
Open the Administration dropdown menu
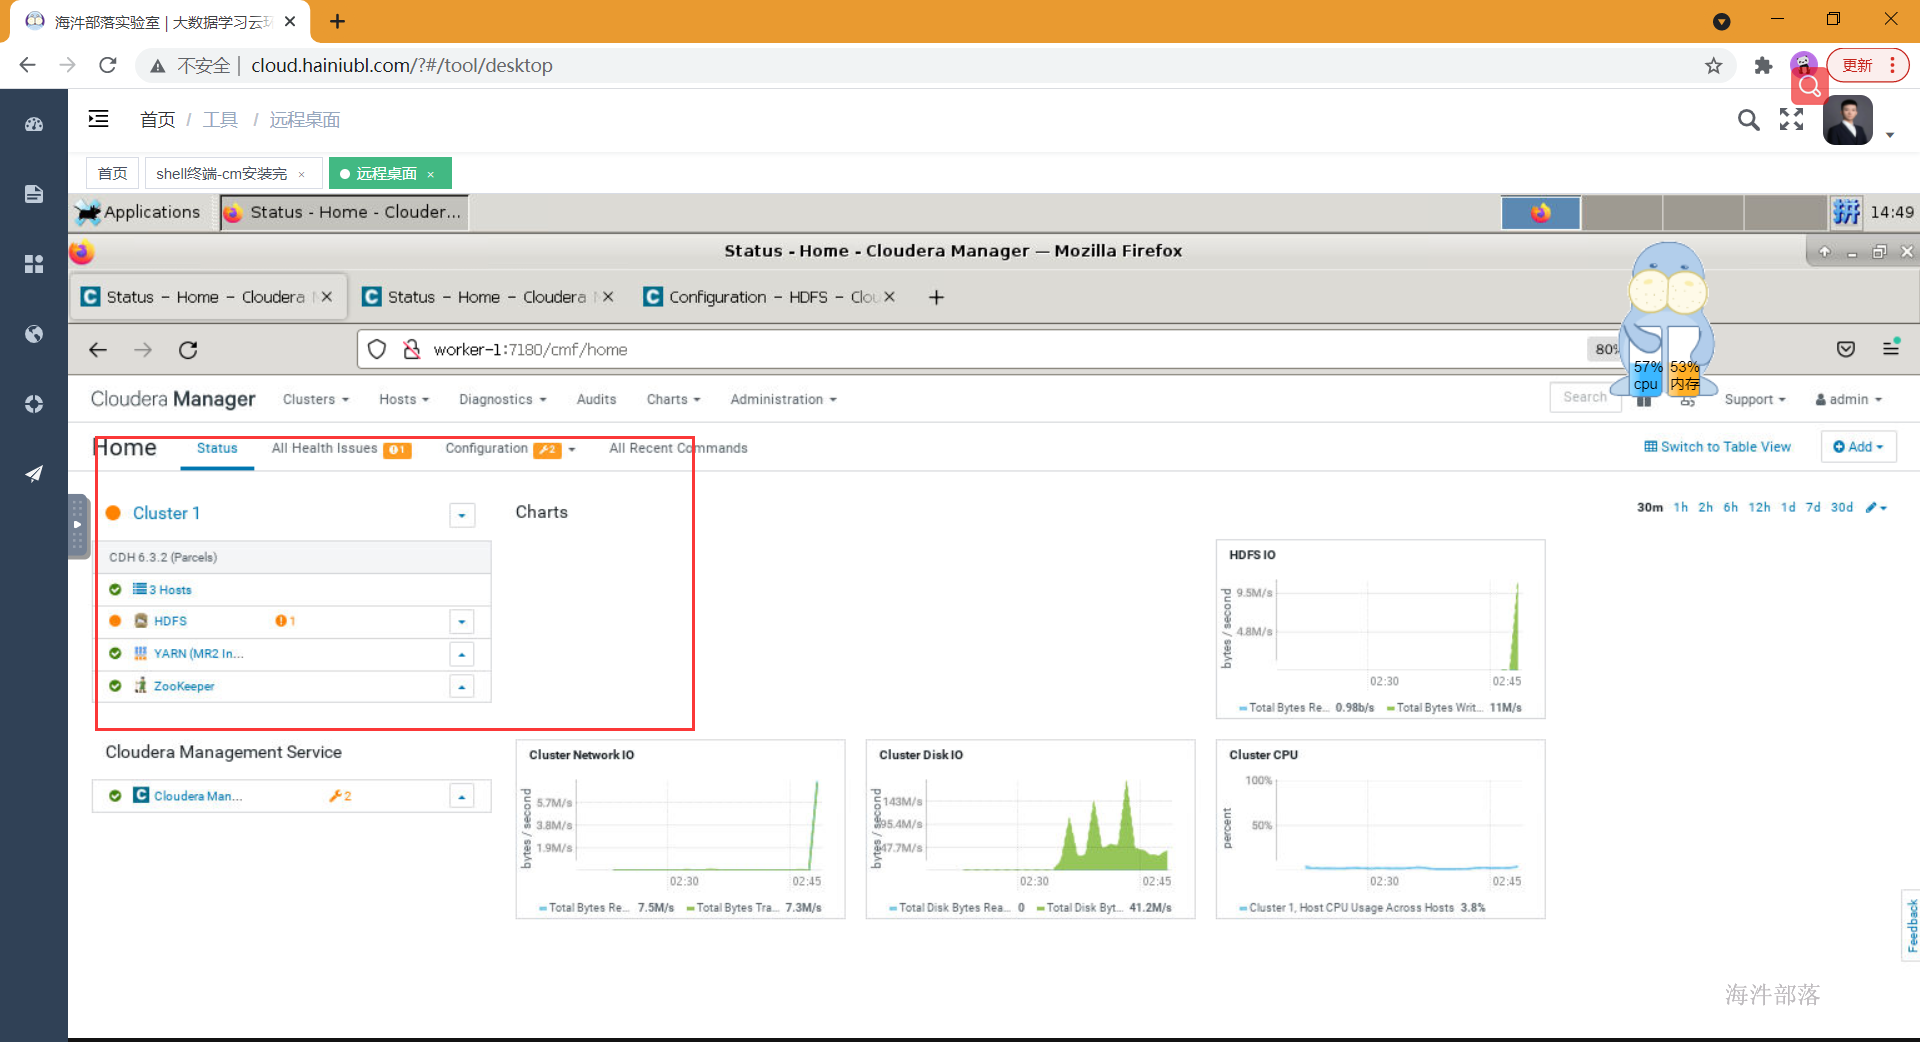click(x=783, y=399)
